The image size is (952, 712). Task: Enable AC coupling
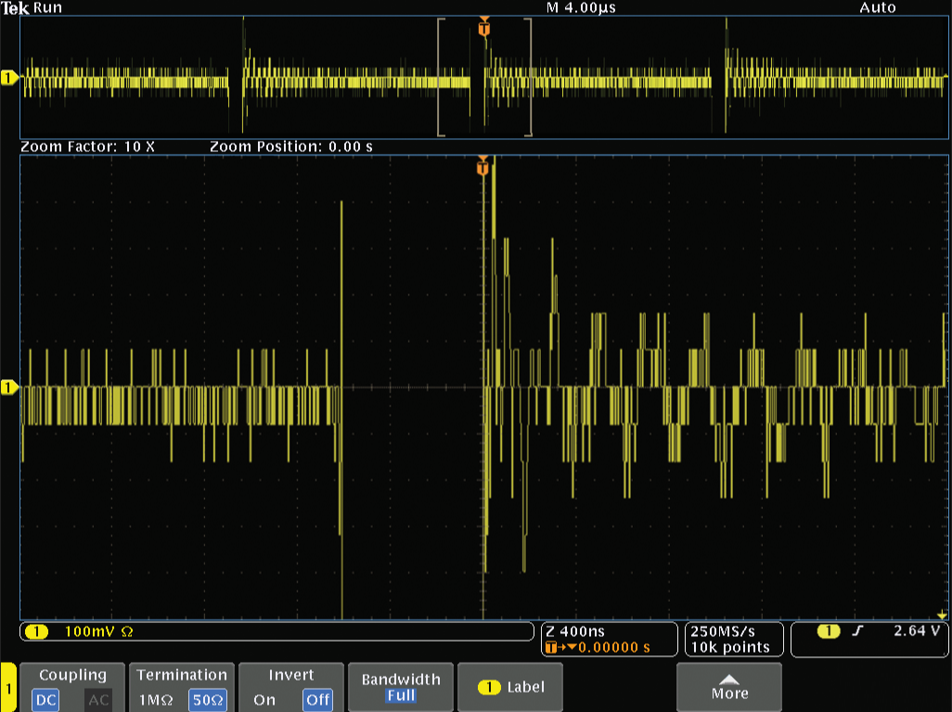tap(99, 700)
